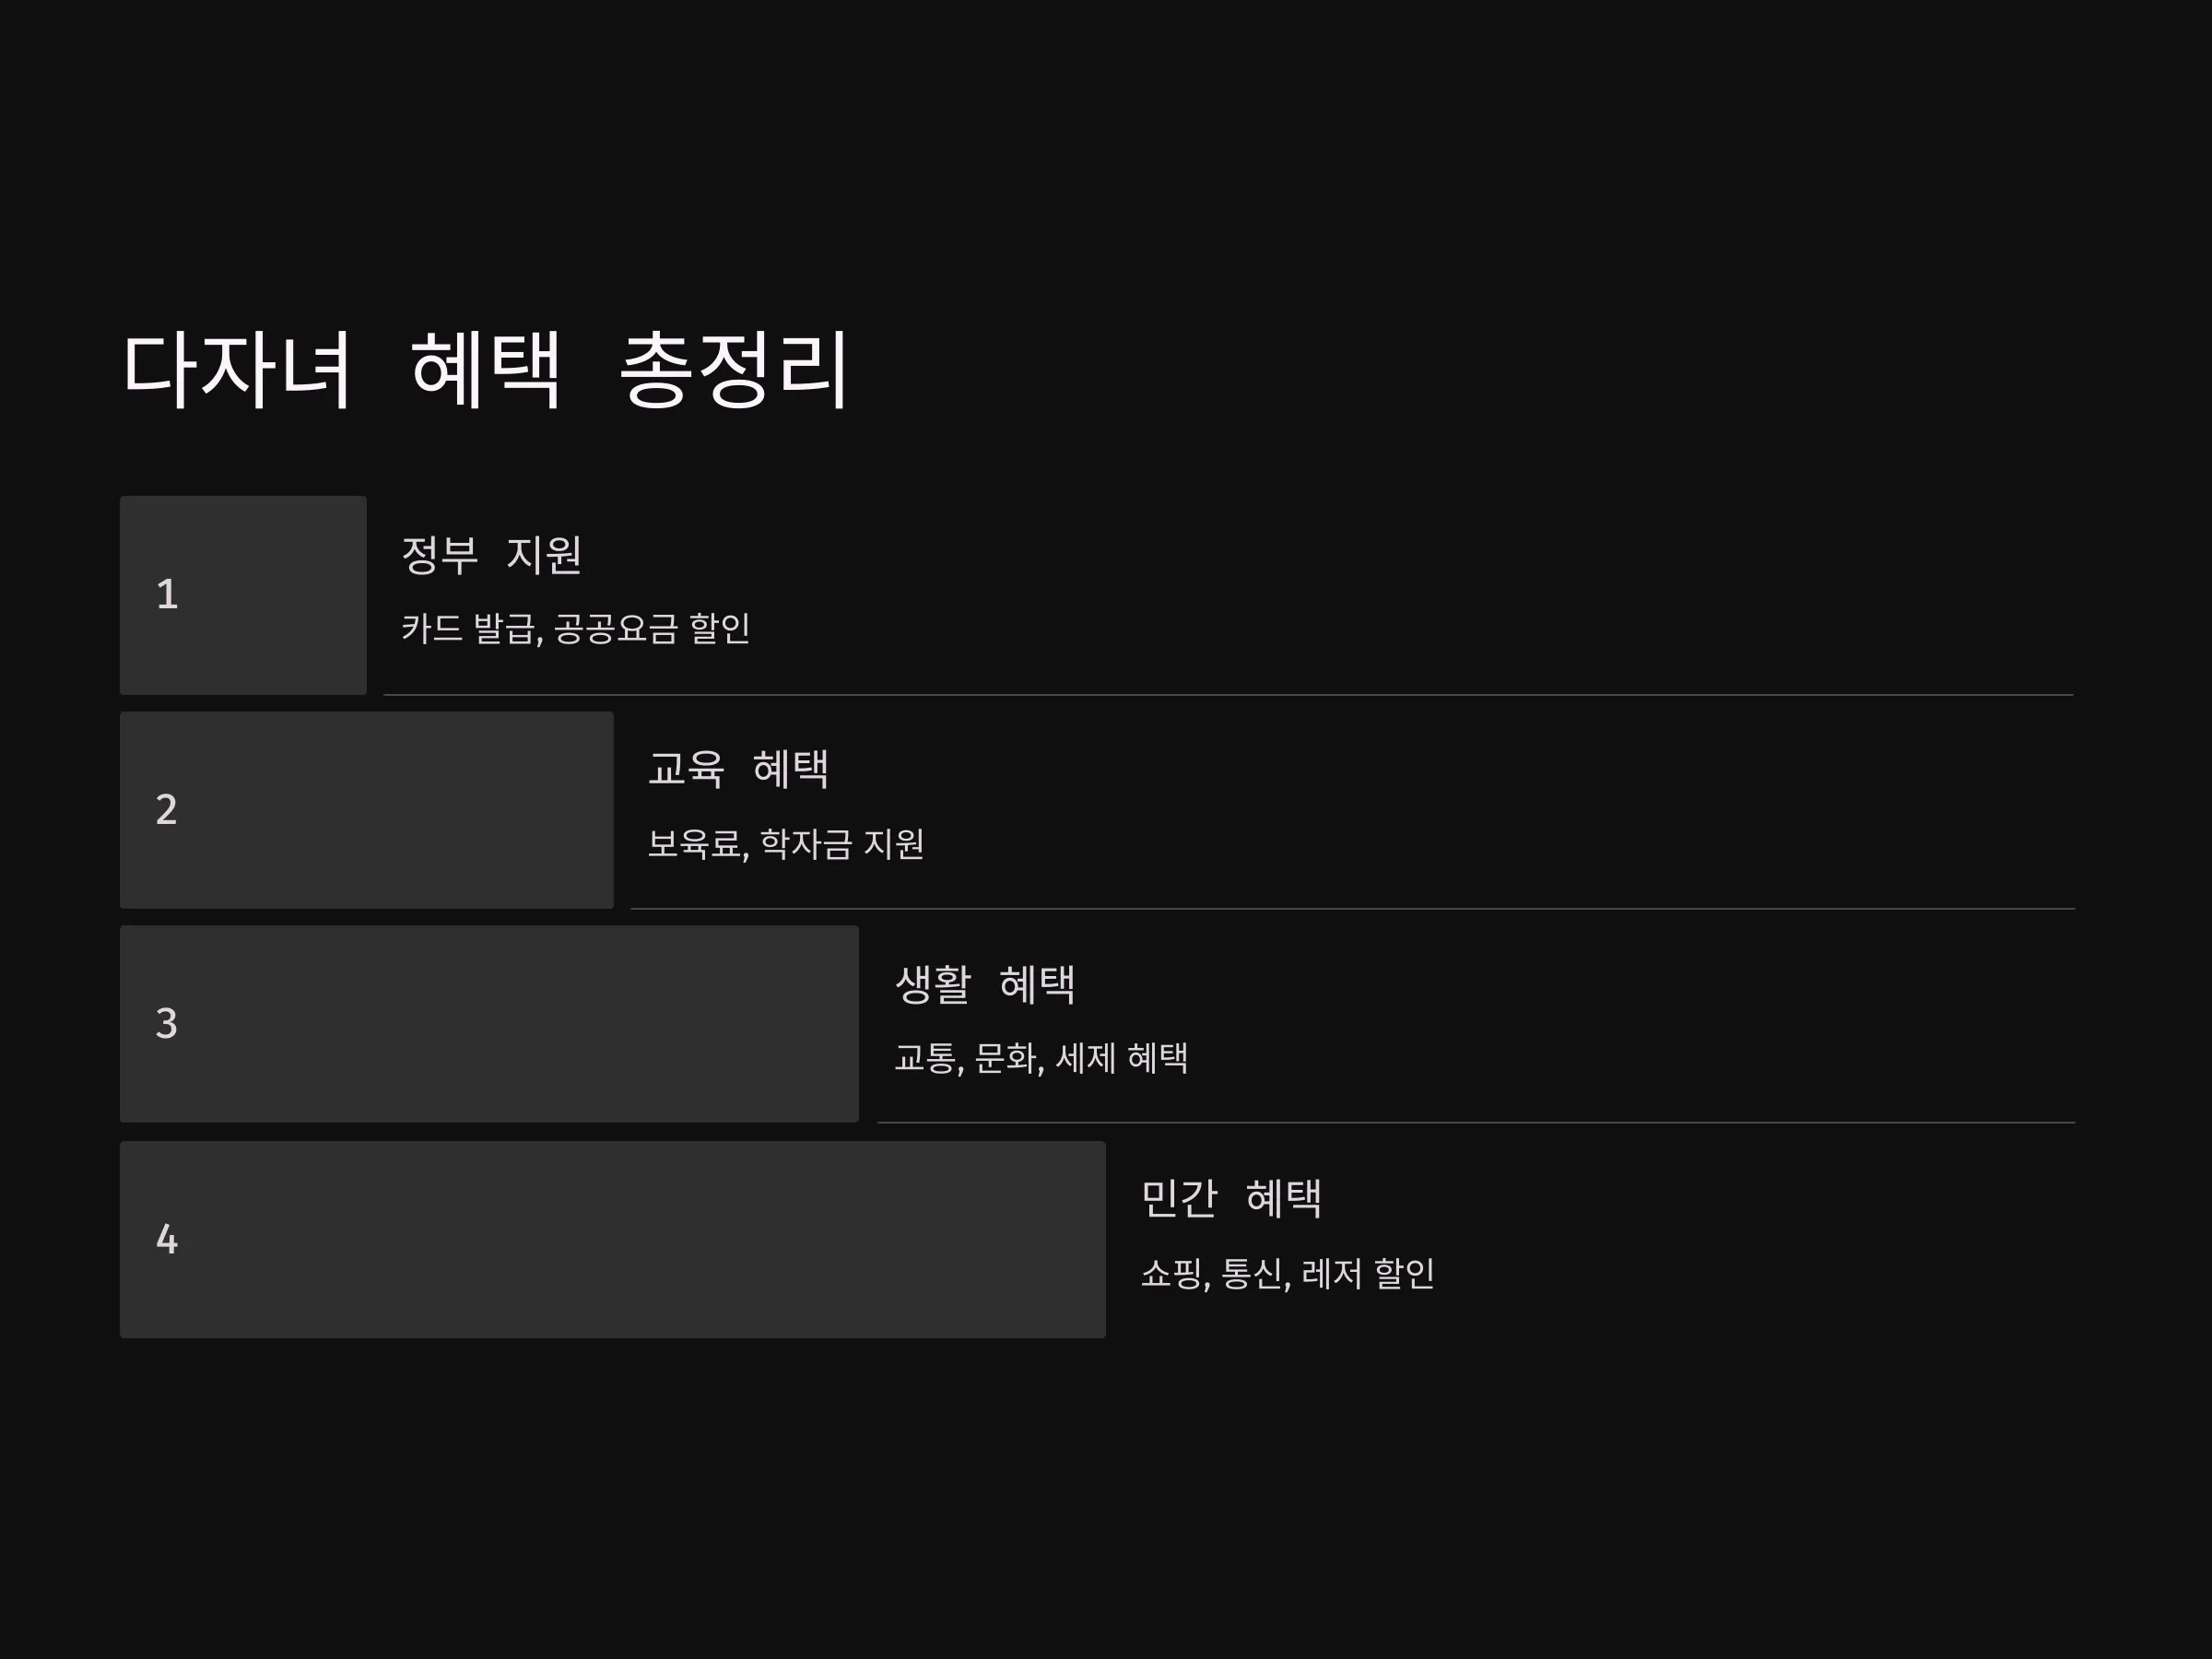Click the 교육 혜택 heading
Image resolution: width=2212 pixels, height=1659 pixels.
pyautogui.click(x=738, y=769)
